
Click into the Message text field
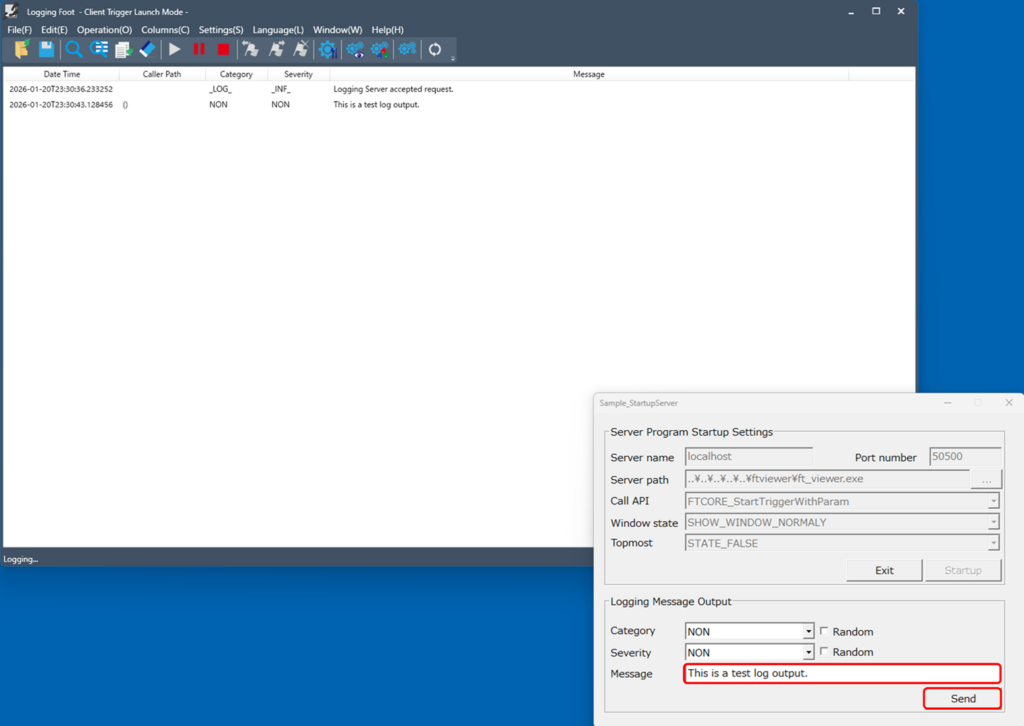[x=841, y=673]
